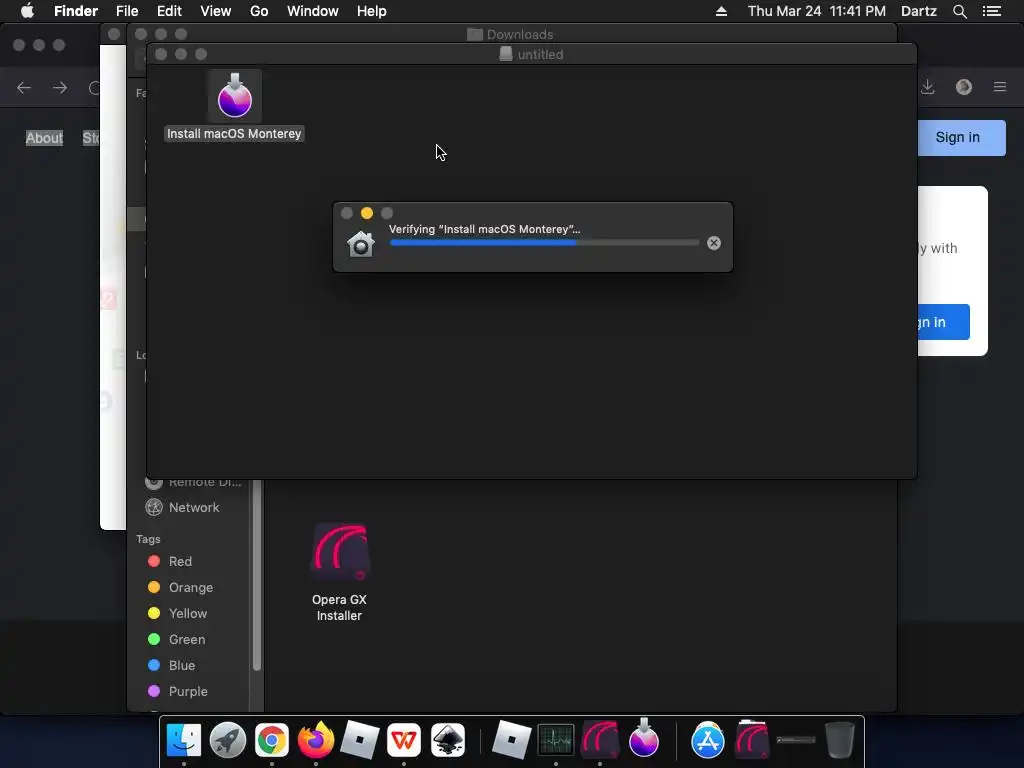Launch Google Chrome from the Dock
1024x768 pixels.
click(272, 740)
